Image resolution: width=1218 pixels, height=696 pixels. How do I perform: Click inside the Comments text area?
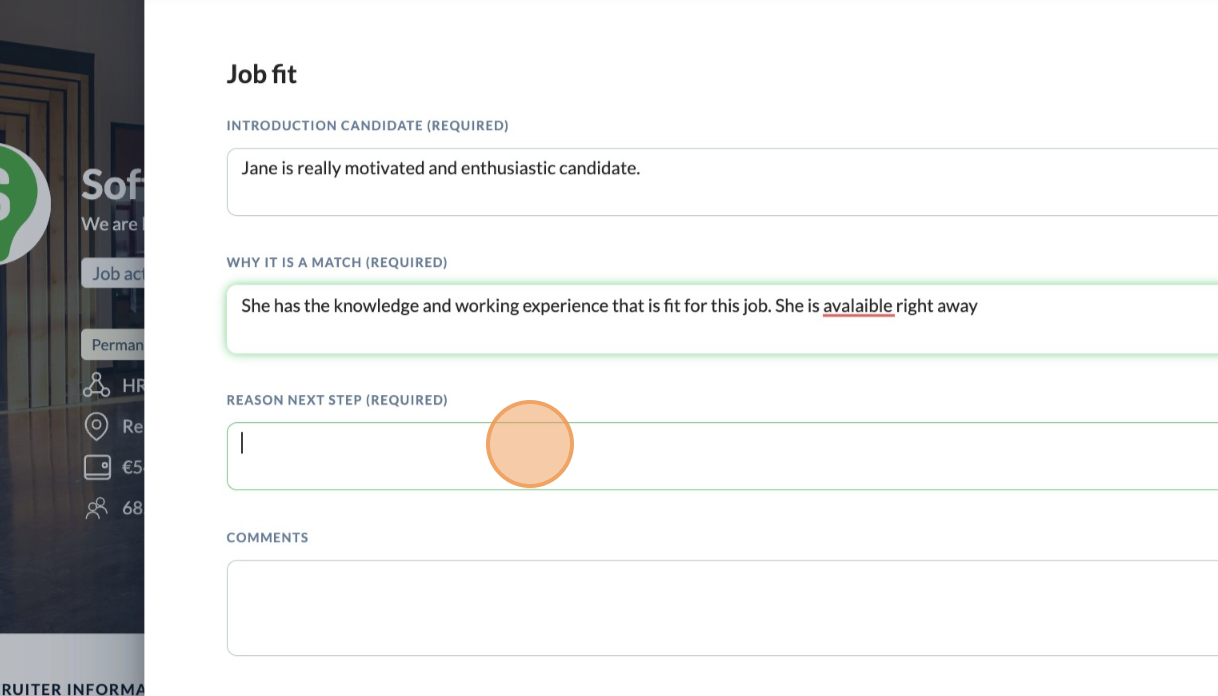pos(722,608)
